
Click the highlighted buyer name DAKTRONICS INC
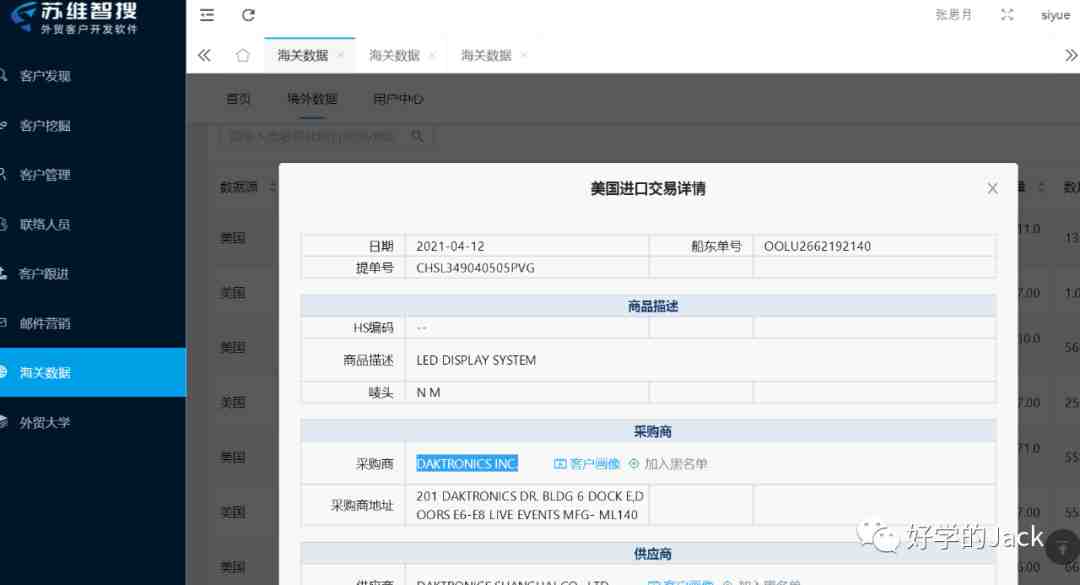click(467, 464)
